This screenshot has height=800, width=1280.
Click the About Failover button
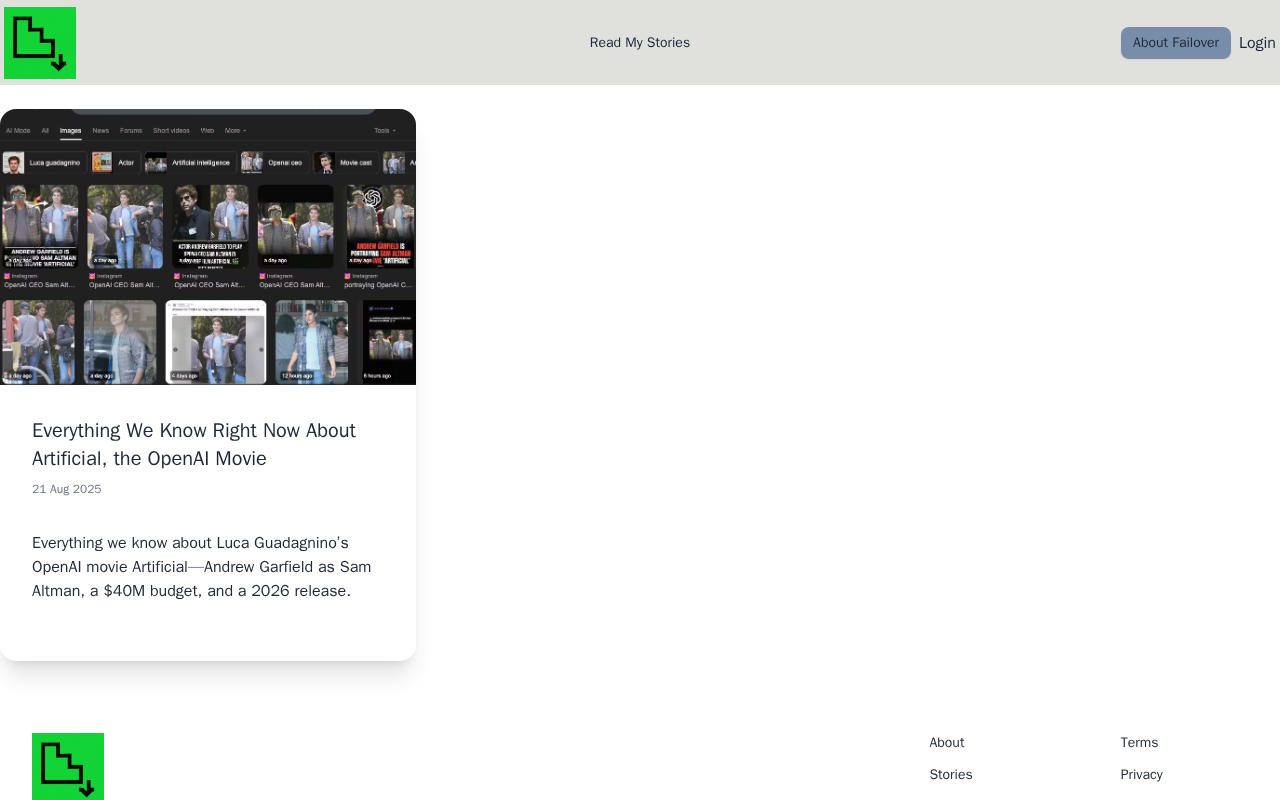(1176, 43)
